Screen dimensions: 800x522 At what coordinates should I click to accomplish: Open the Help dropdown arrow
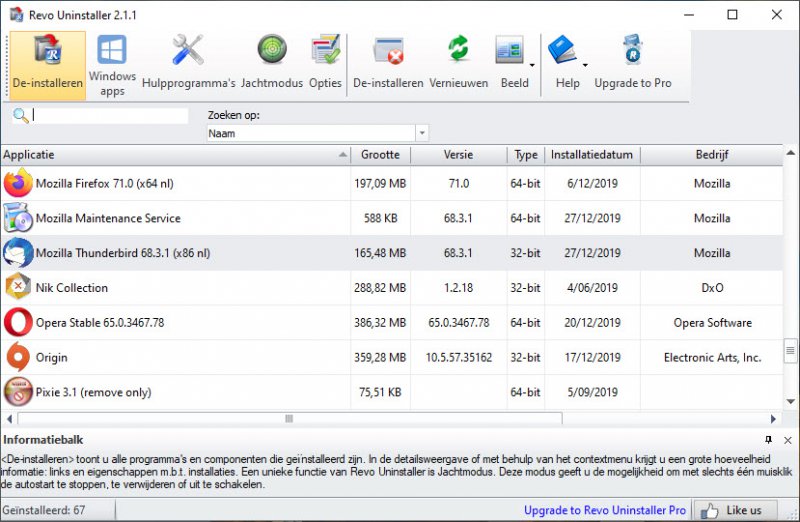[x=585, y=66]
